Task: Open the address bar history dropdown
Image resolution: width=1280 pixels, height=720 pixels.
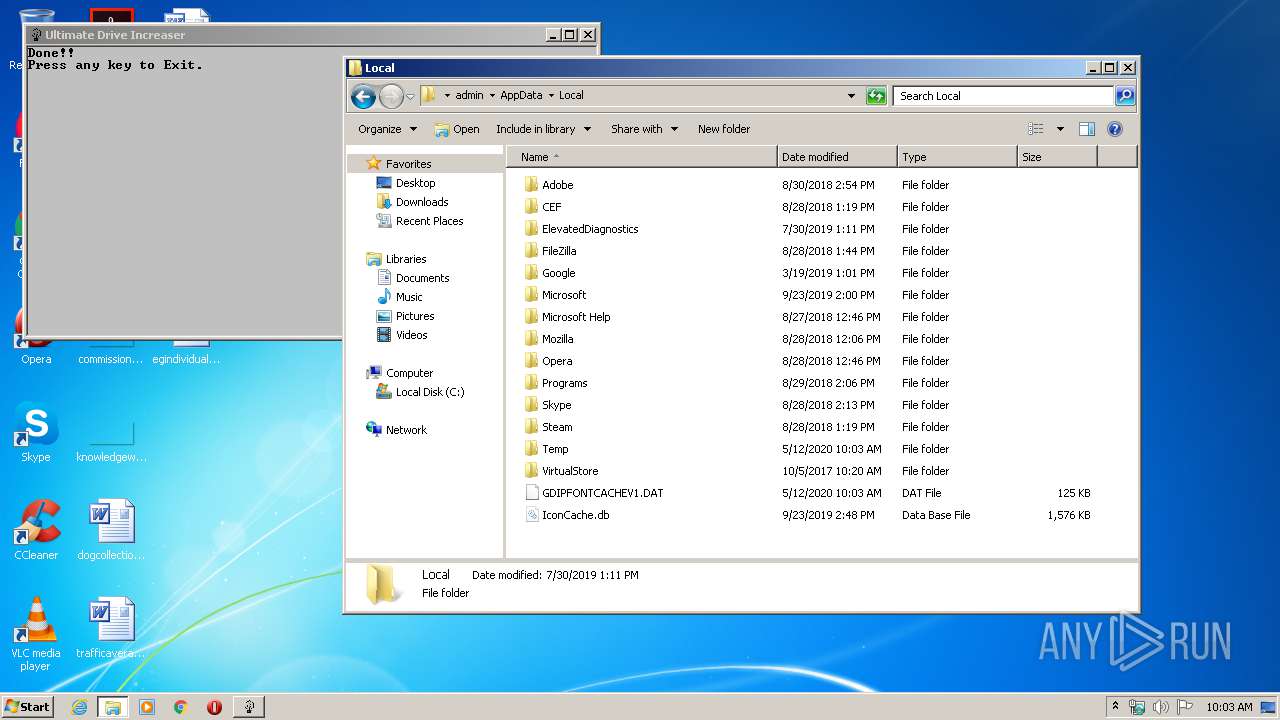Action: coord(851,96)
